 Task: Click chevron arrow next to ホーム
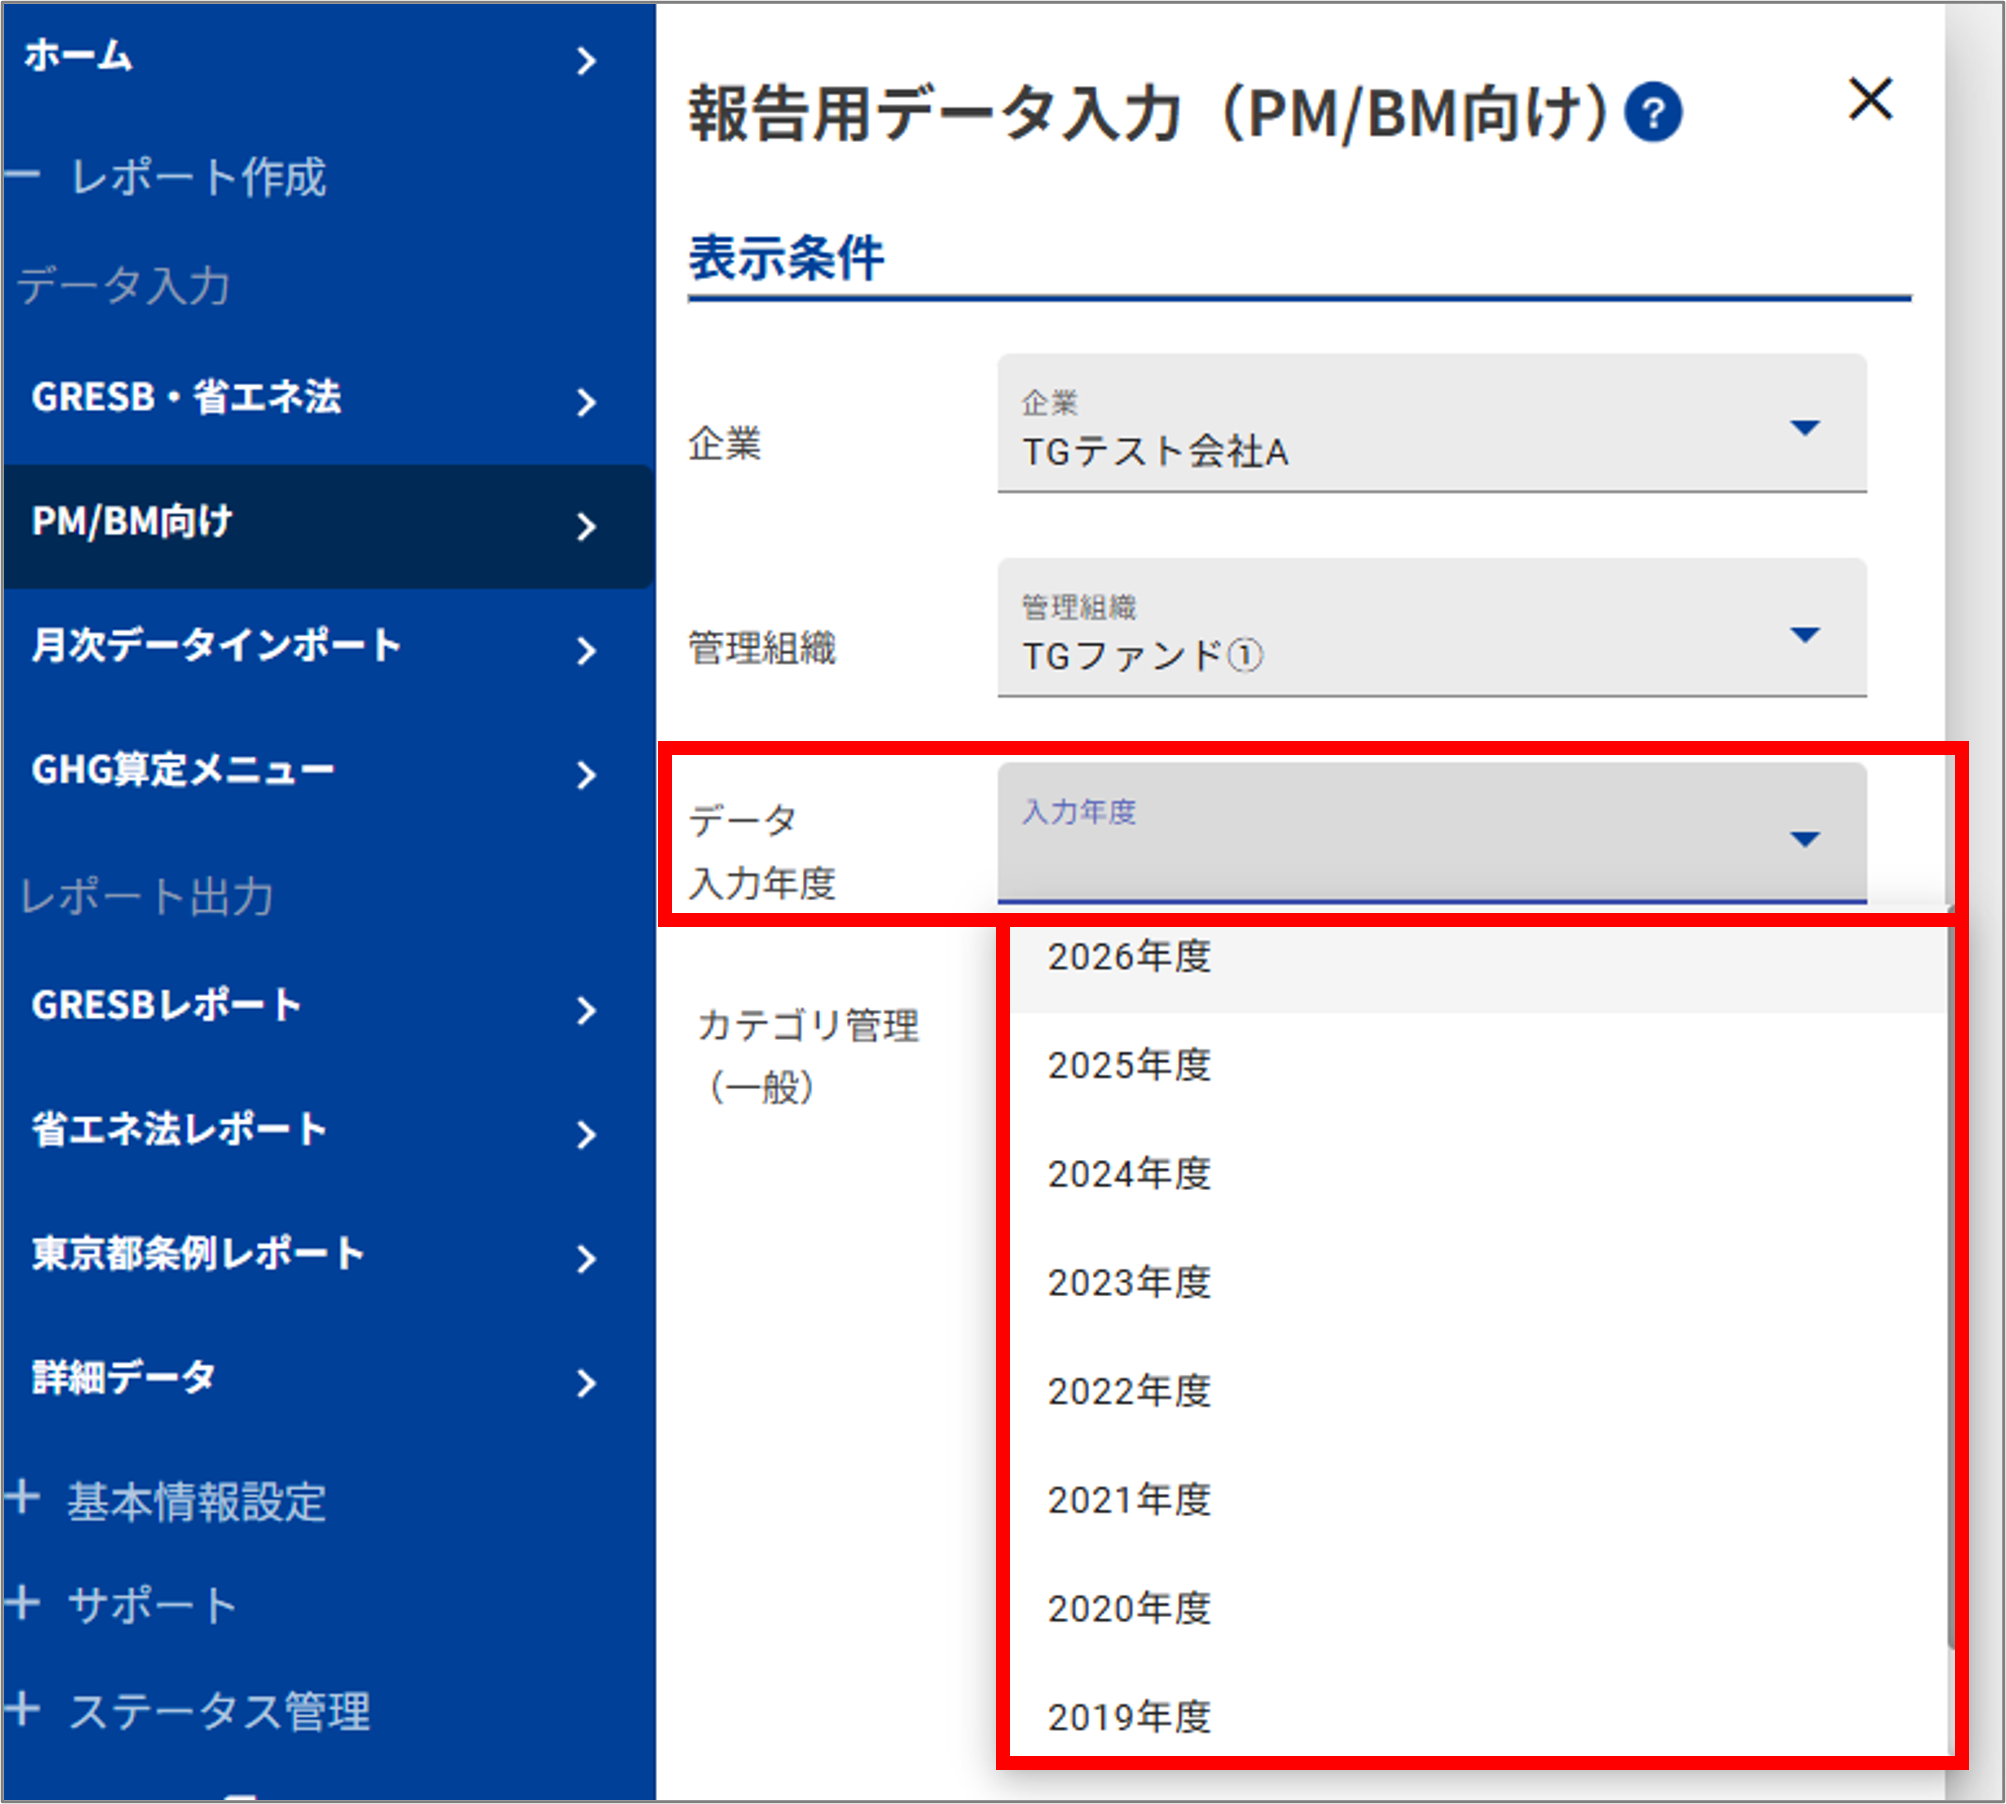tap(587, 61)
